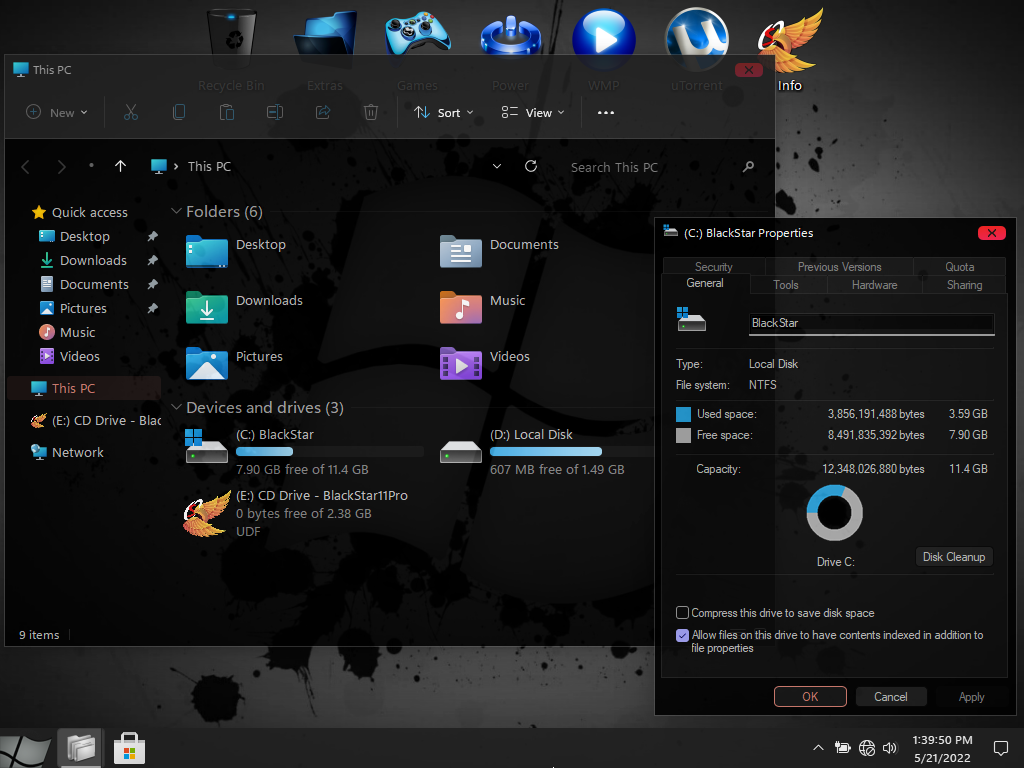This screenshot has width=1024, height=768.
Task: Switch to the Sharing tab
Action: [964, 285]
